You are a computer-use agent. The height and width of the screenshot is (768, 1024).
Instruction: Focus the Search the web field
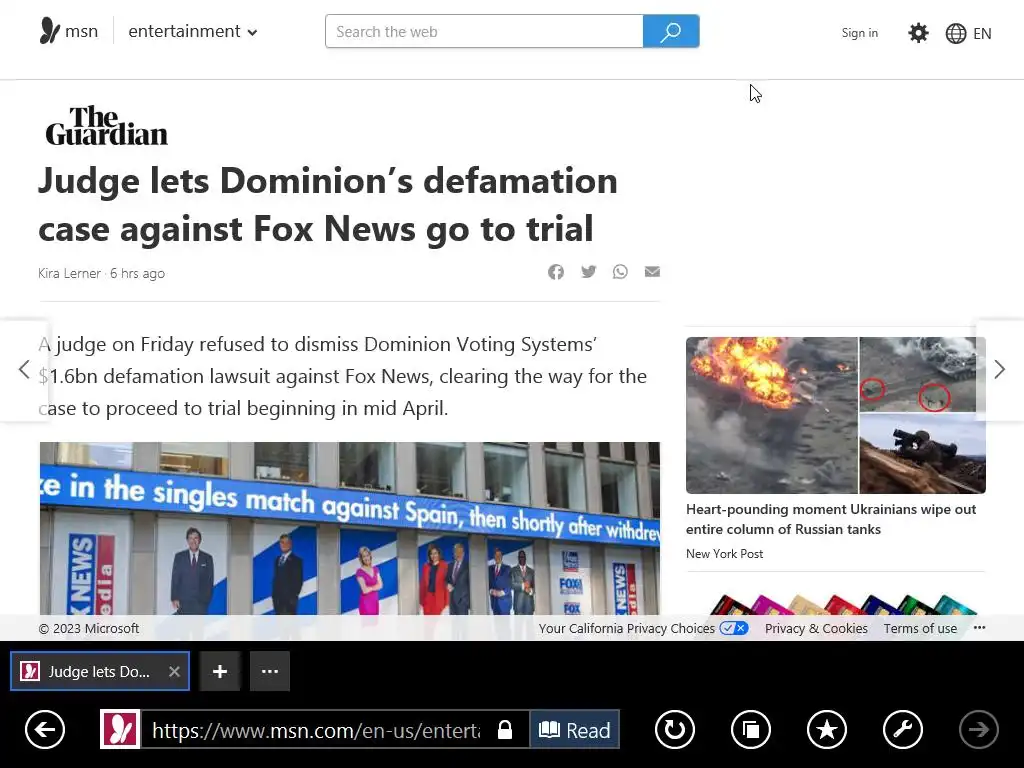(484, 31)
